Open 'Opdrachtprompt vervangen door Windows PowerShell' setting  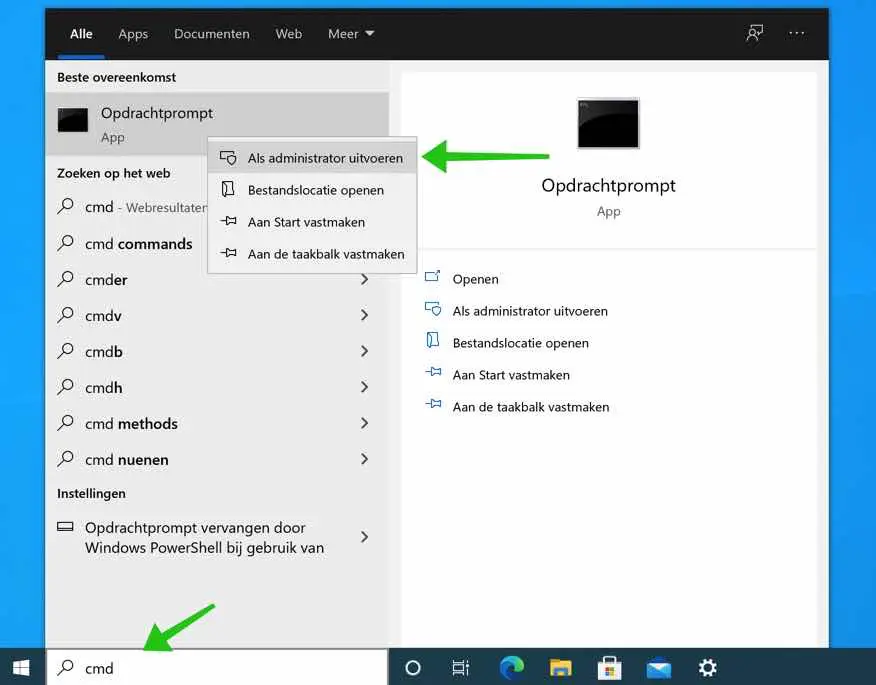[x=204, y=537]
